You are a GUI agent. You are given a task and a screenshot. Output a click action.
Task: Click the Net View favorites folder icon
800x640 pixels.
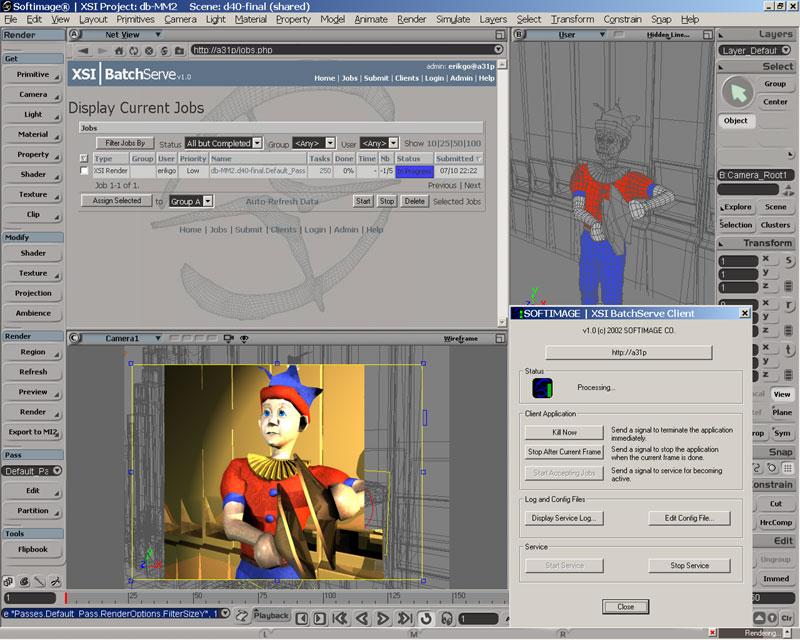click(x=180, y=51)
